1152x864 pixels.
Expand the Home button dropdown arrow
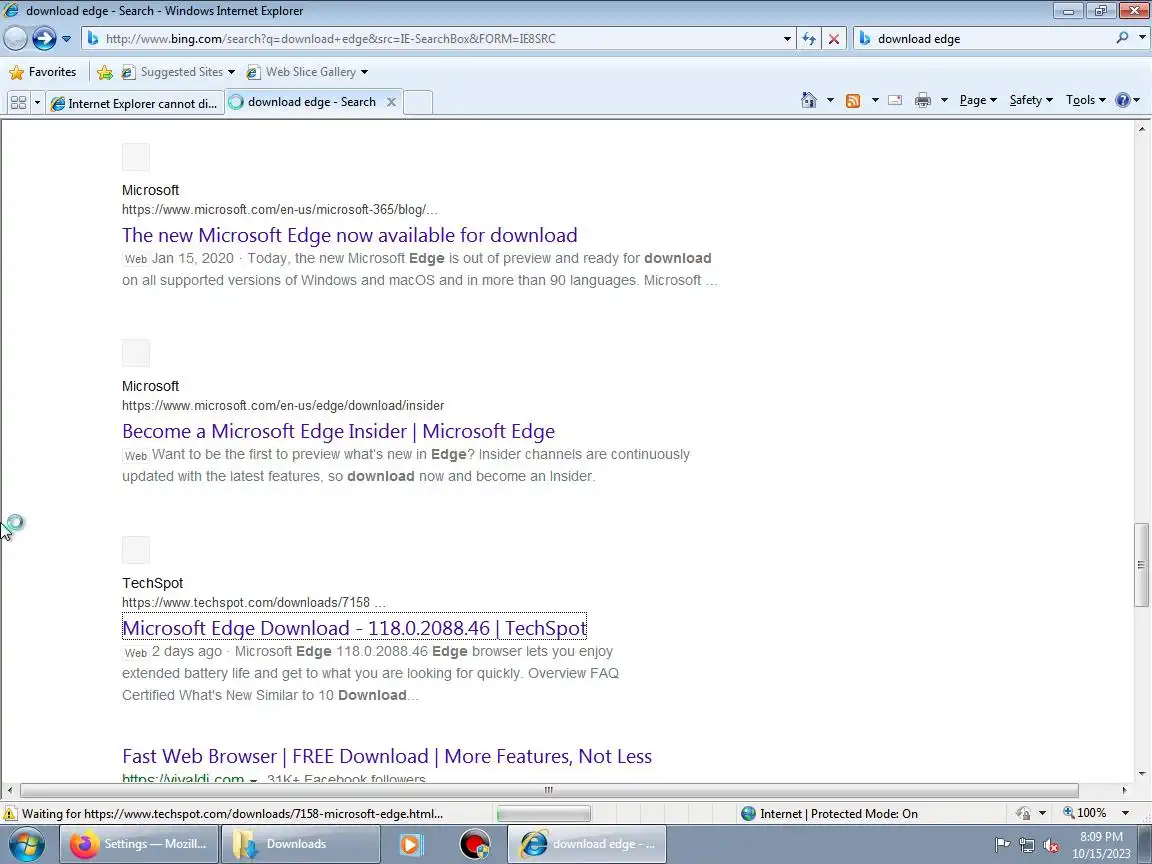click(x=830, y=100)
